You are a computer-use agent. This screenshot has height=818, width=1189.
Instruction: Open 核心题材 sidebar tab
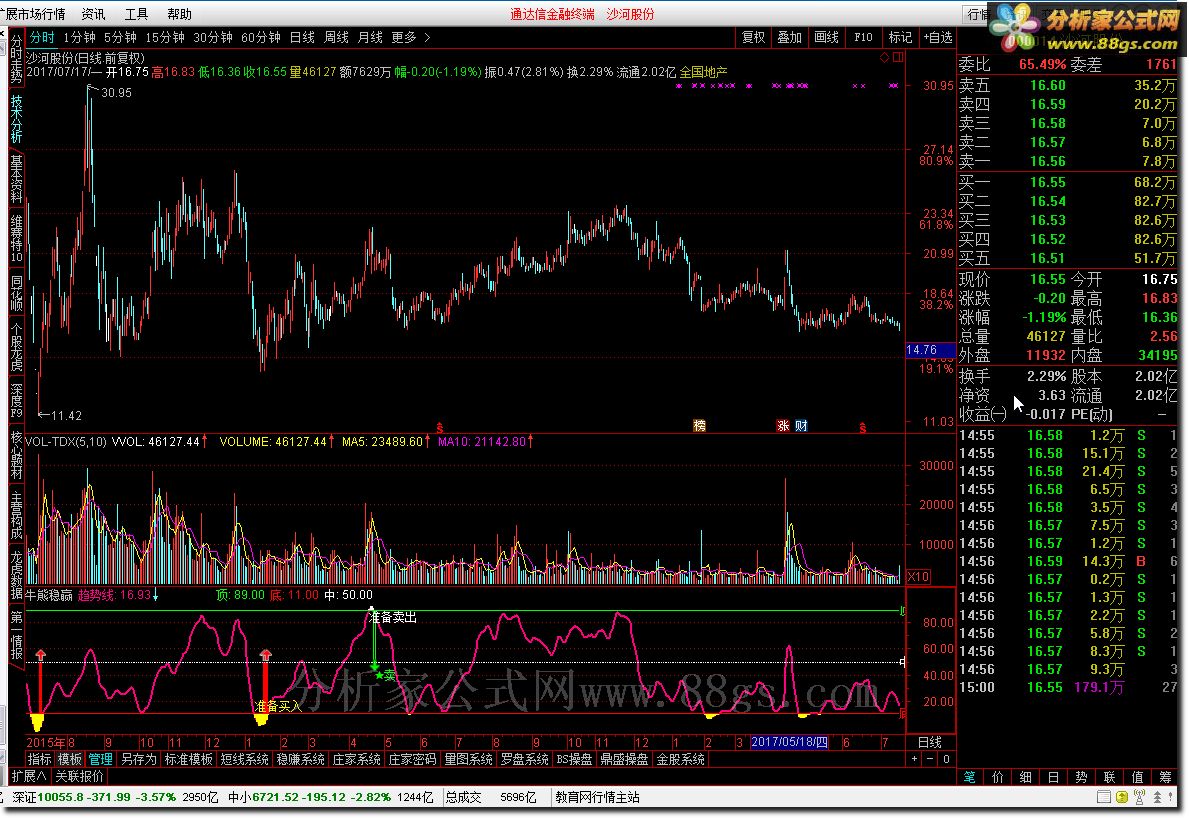(x=17, y=455)
